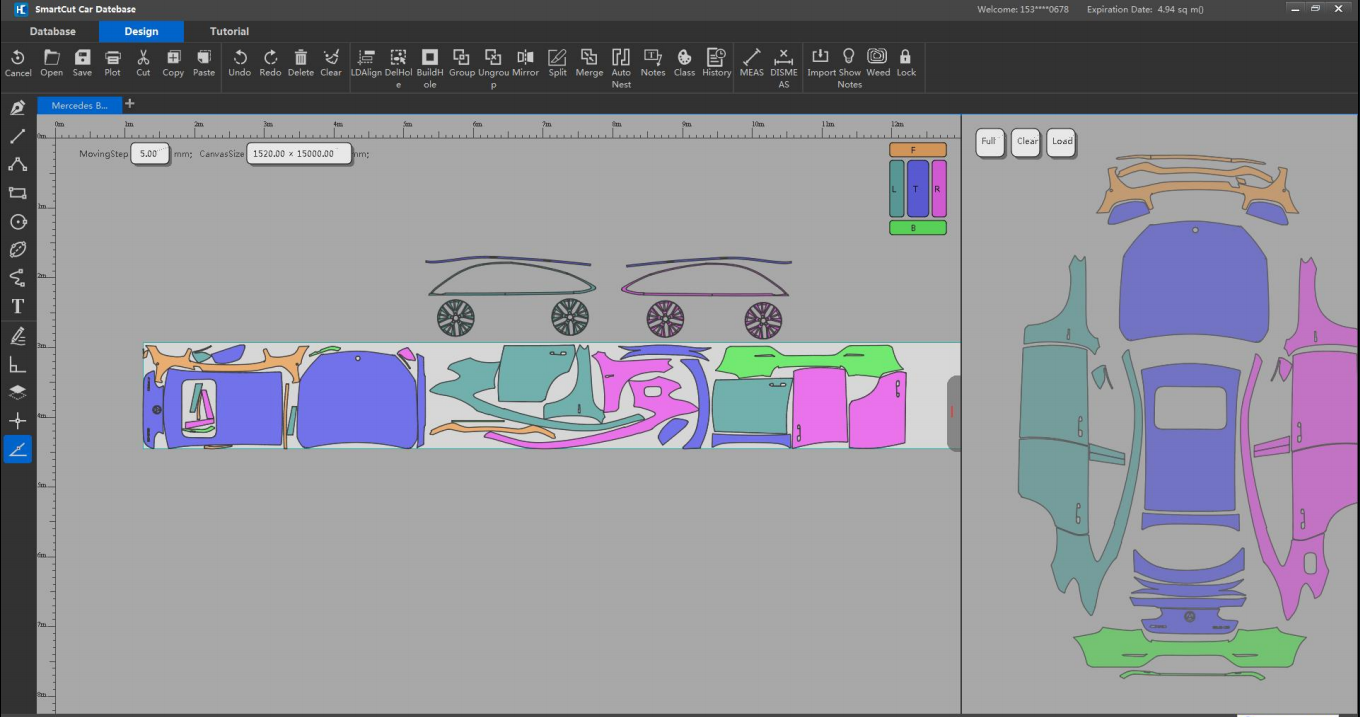The width and height of the screenshot is (1360, 717).
Task: Click the green B section swatch
Action: coord(918,228)
